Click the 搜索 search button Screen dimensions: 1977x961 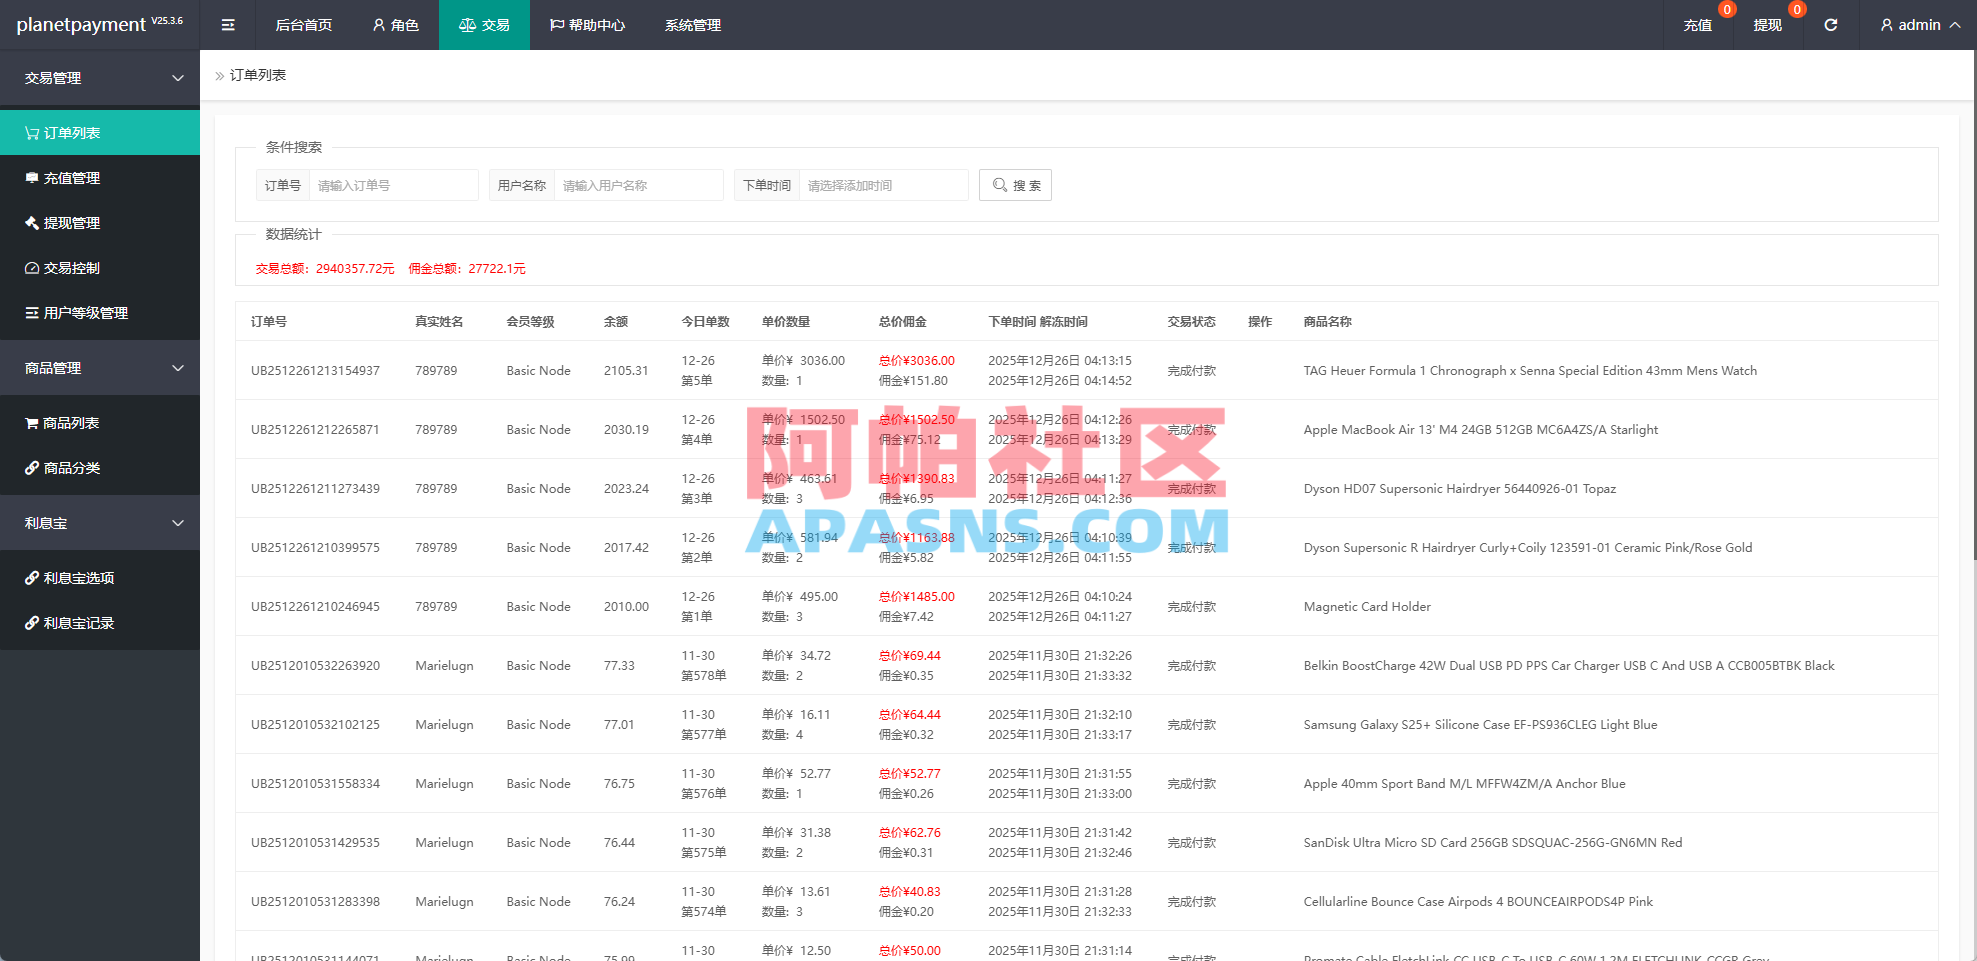pos(1015,185)
